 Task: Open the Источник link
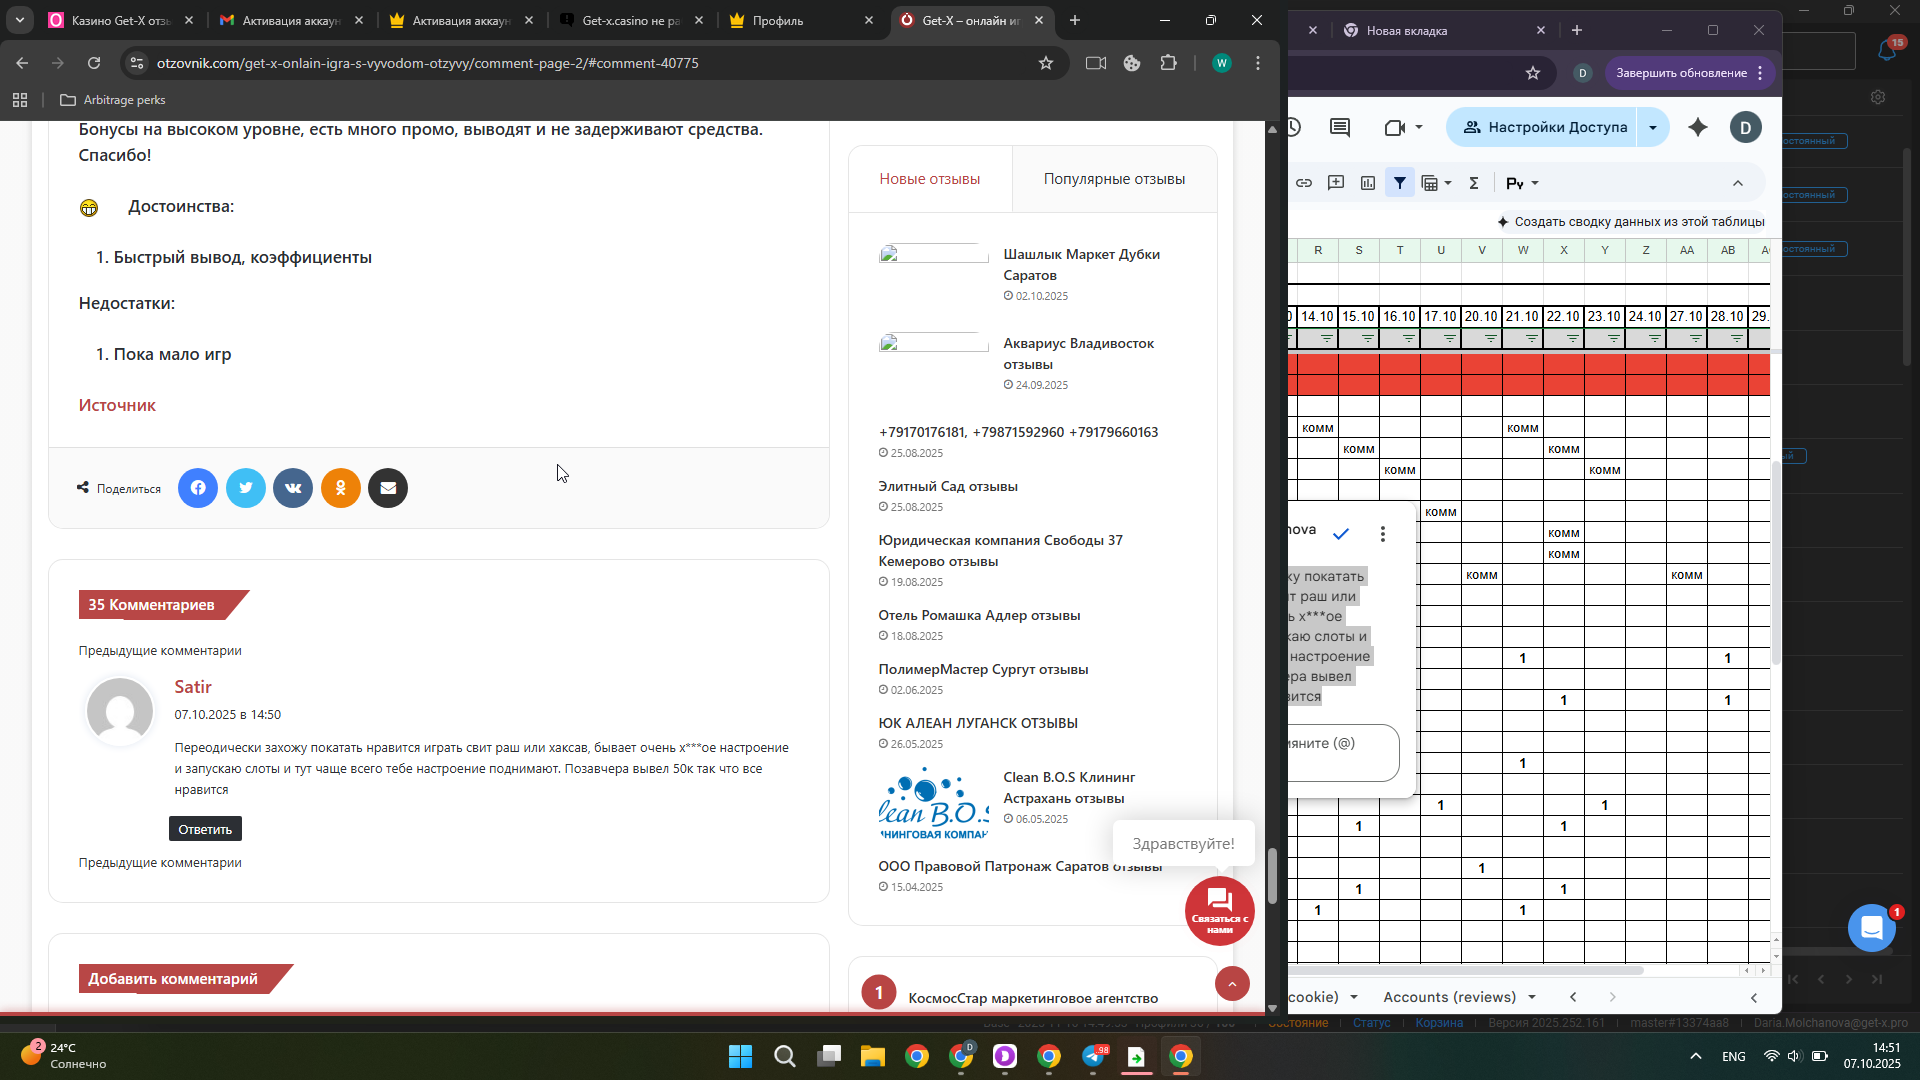pyautogui.click(x=117, y=405)
